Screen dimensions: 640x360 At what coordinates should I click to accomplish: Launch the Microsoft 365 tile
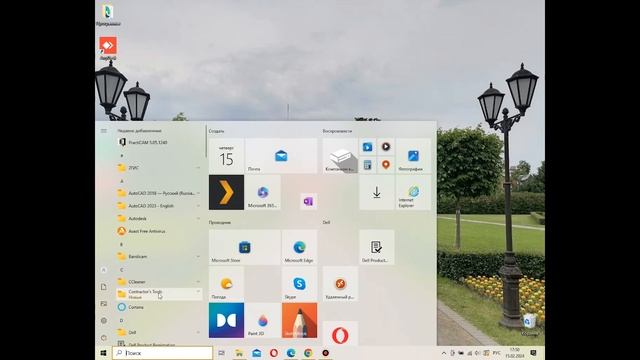(x=263, y=192)
